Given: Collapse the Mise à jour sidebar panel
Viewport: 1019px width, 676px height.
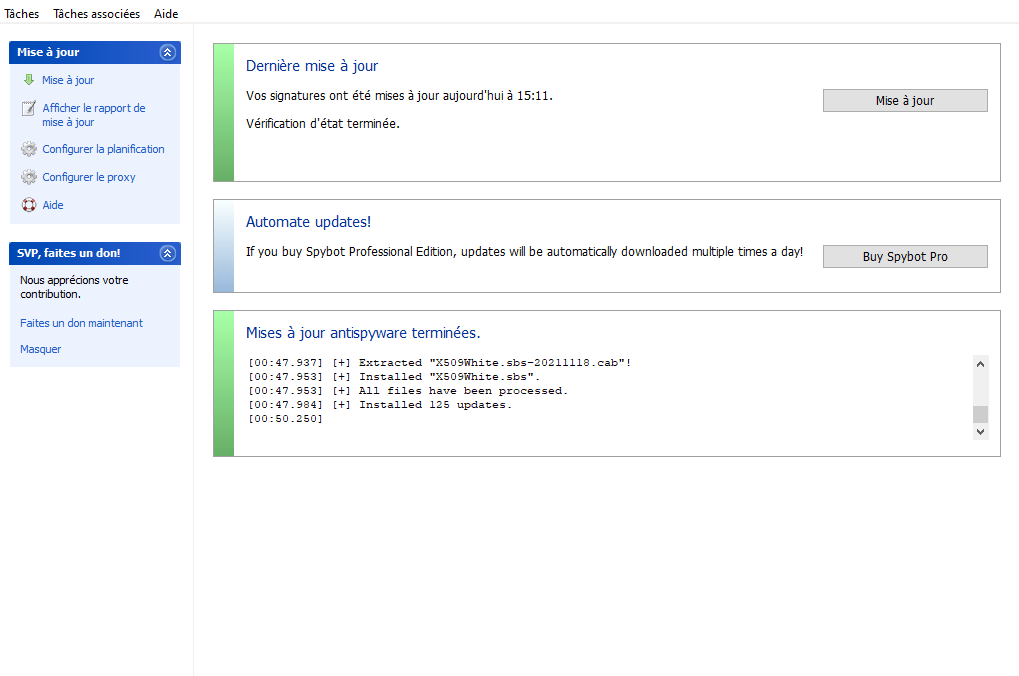Looking at the screenshot, I should click(x=168, y=53).
